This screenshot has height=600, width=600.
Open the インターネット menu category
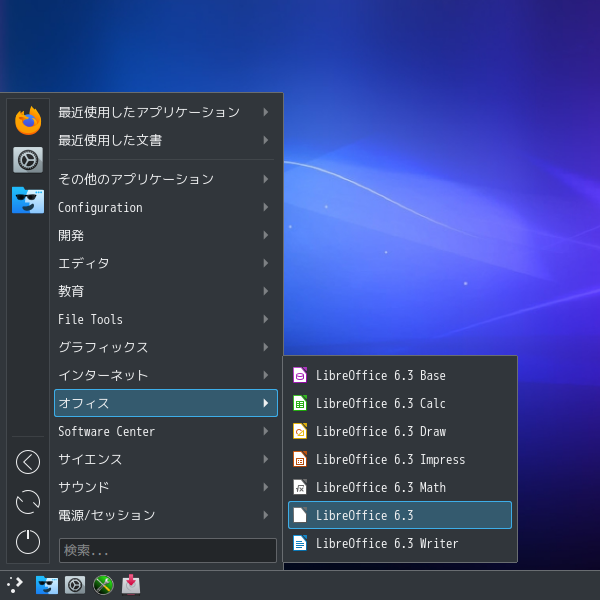[x=166, y=375]
